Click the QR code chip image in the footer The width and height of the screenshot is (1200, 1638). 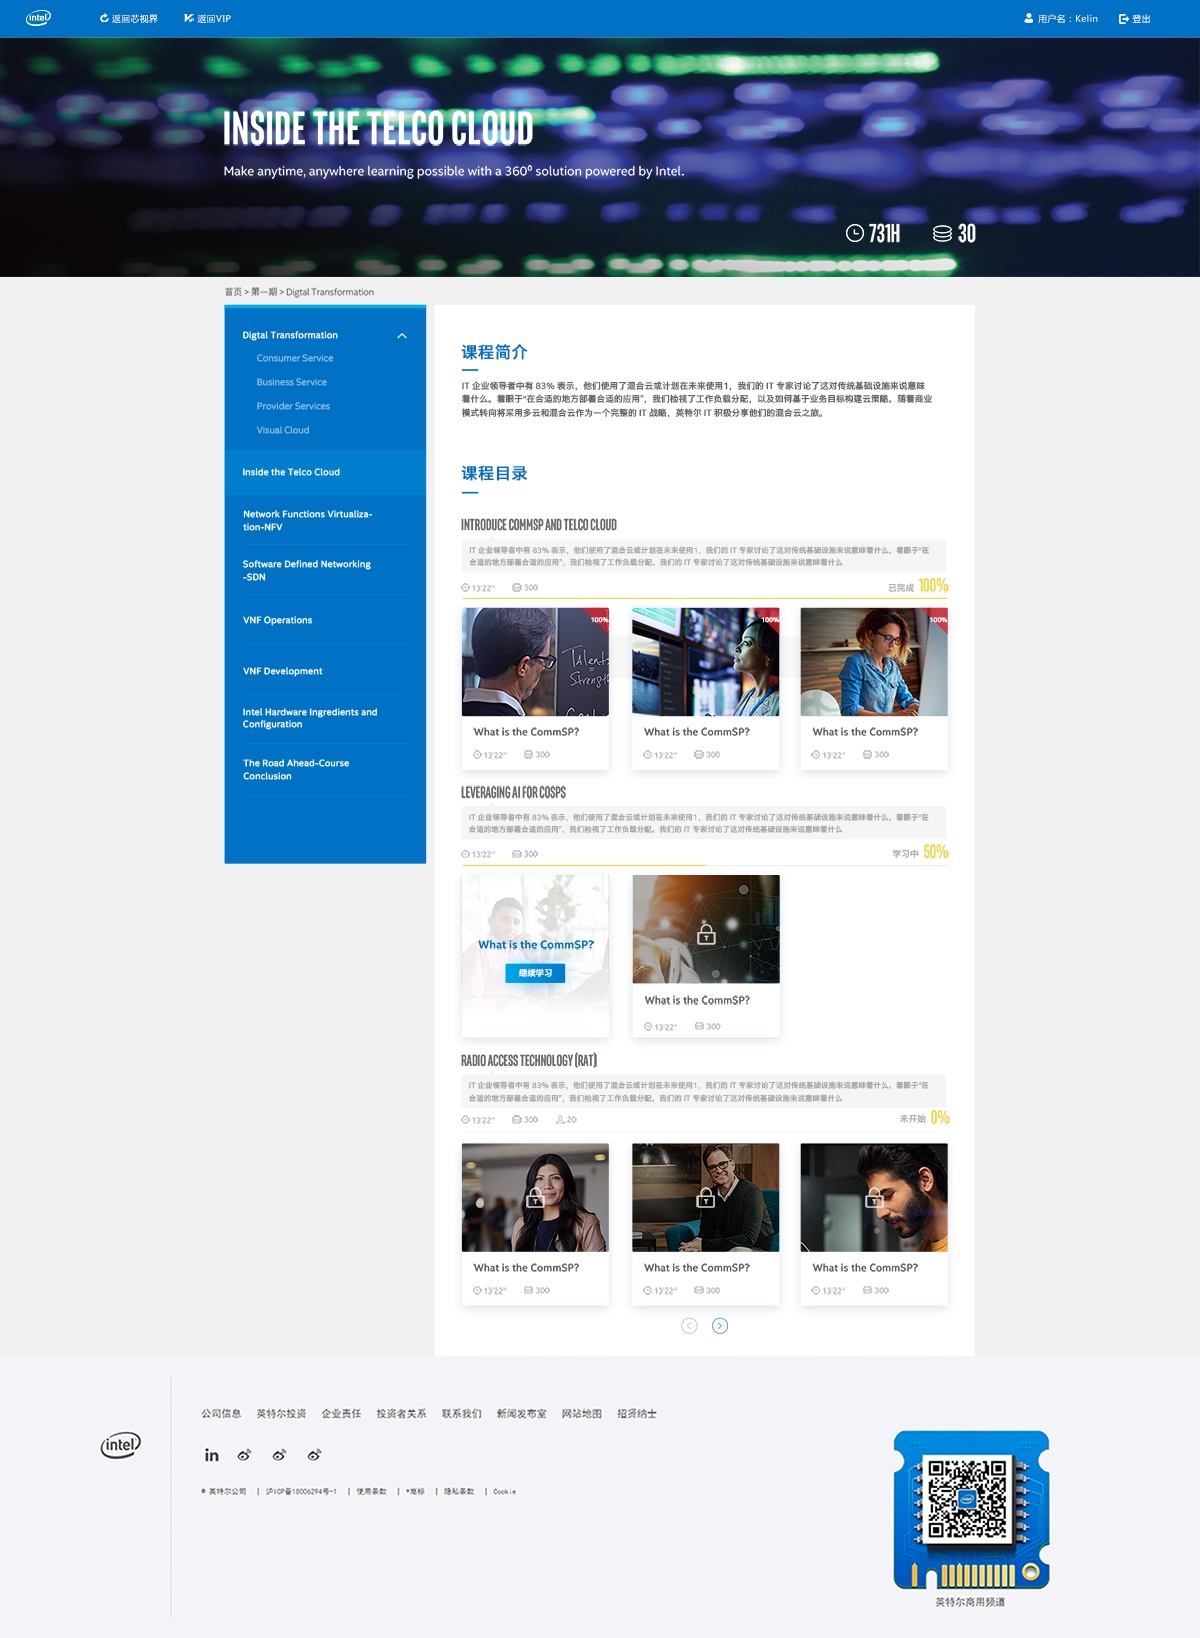click(970, 1510)
